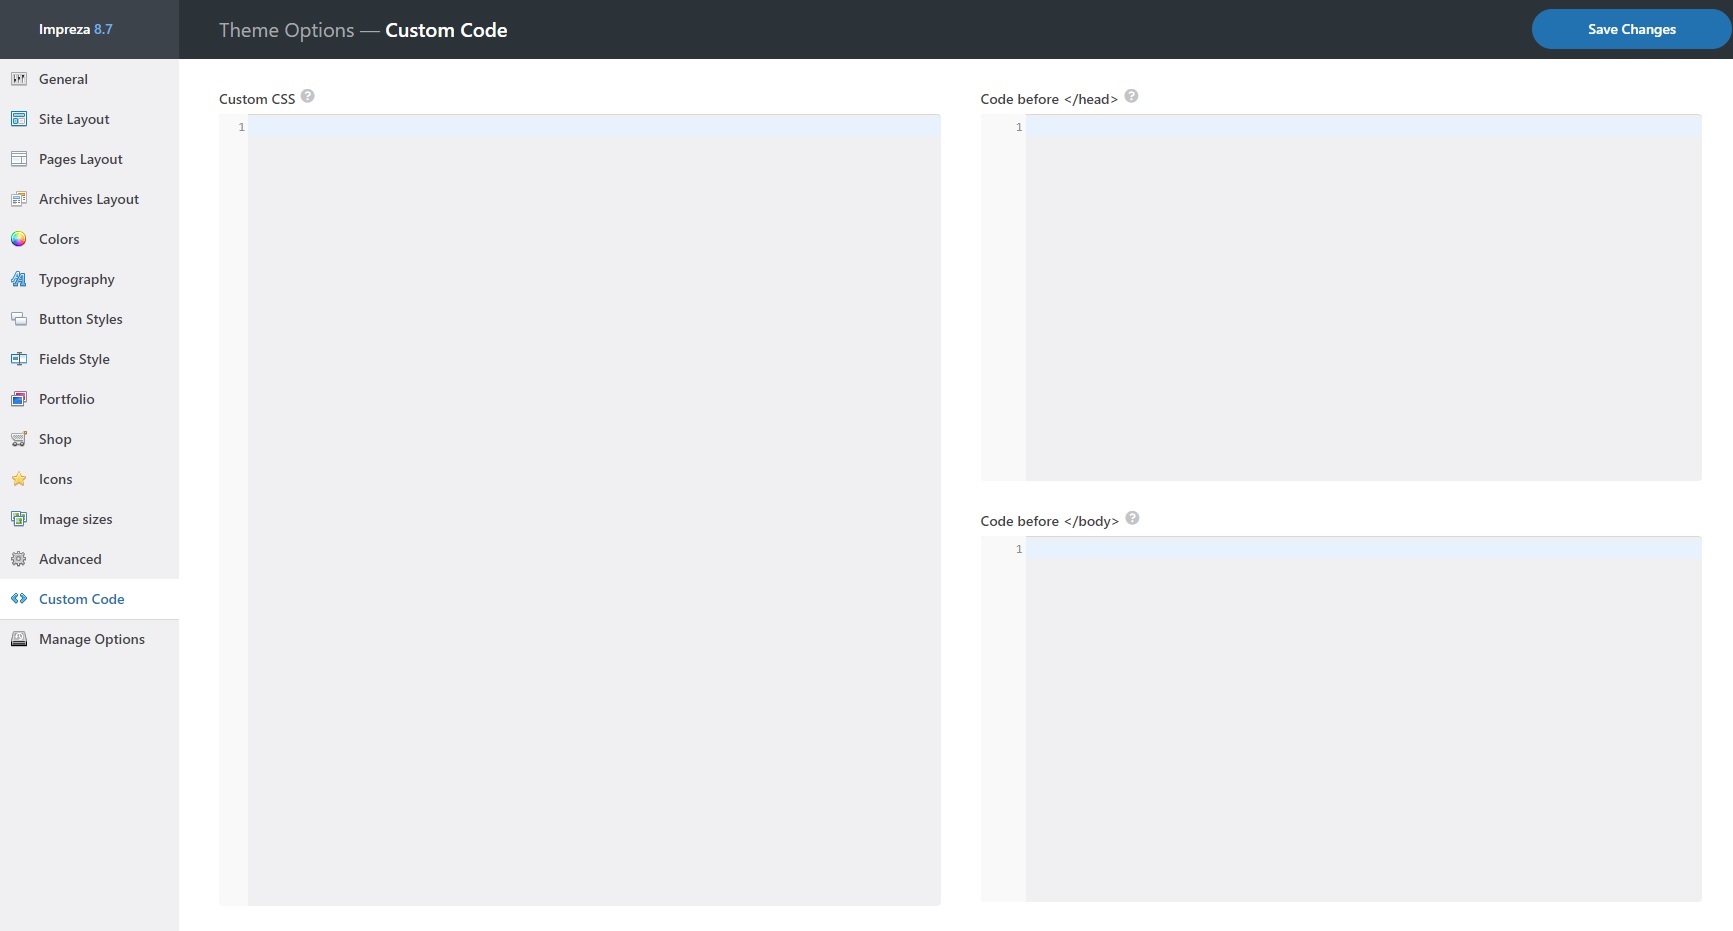
Task: Click the Image sizes sidebar icon
Action: coord(19,519)
